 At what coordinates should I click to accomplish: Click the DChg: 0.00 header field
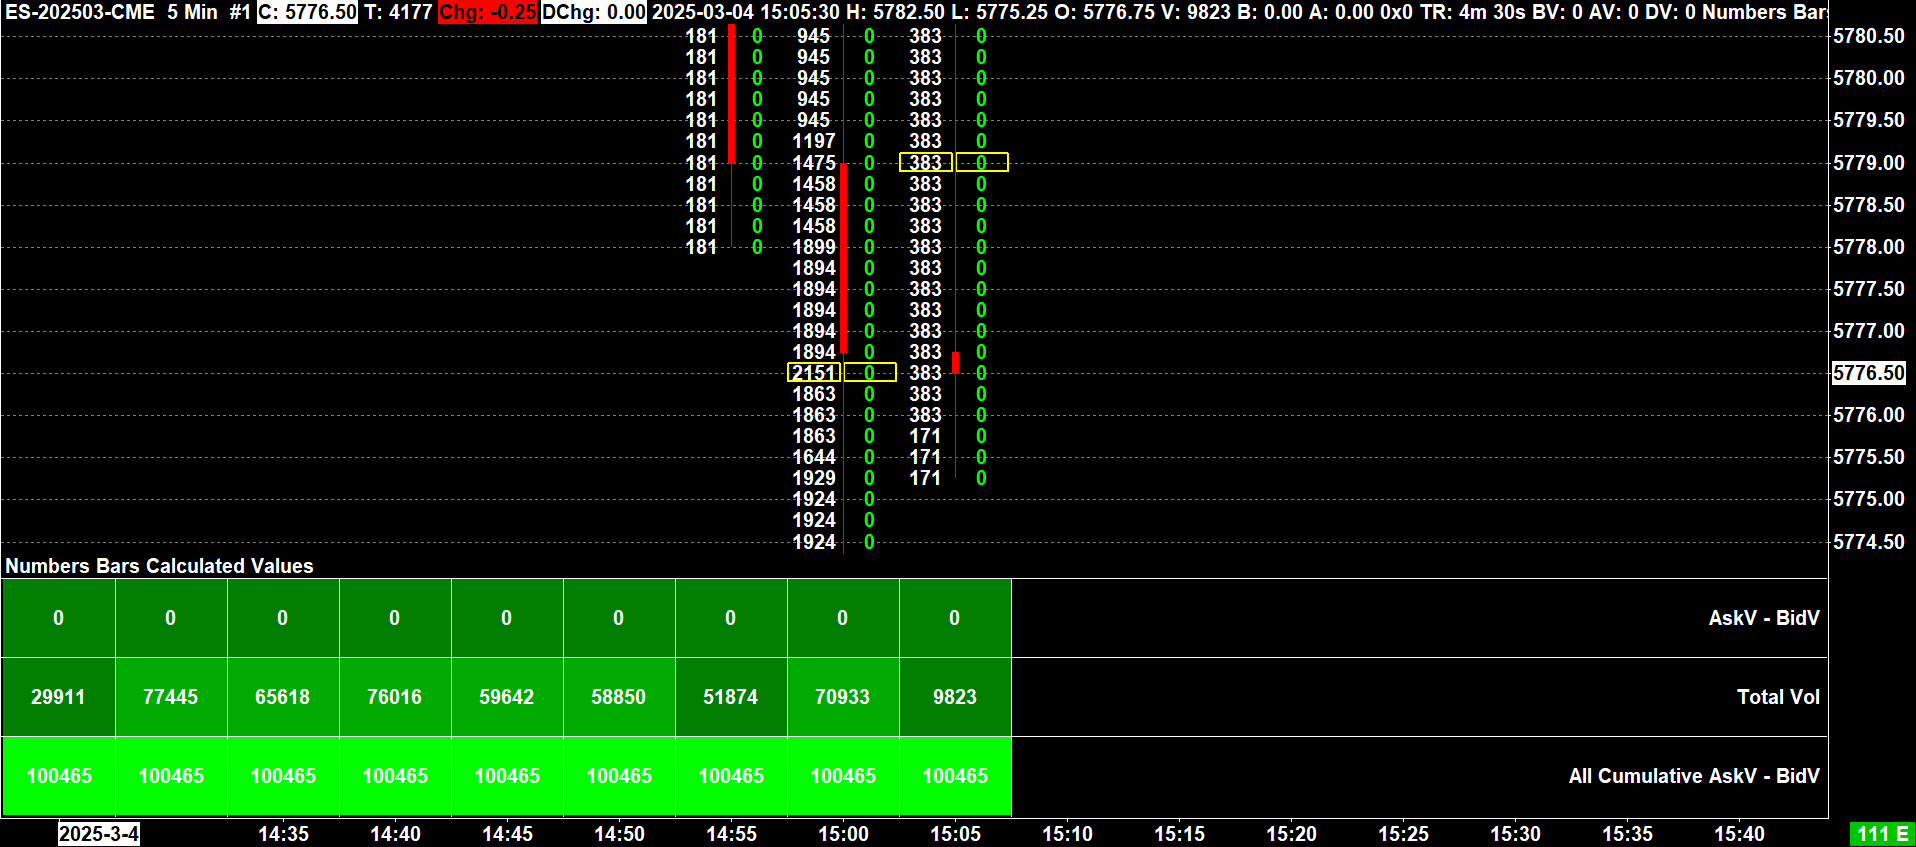coord(594,12)
